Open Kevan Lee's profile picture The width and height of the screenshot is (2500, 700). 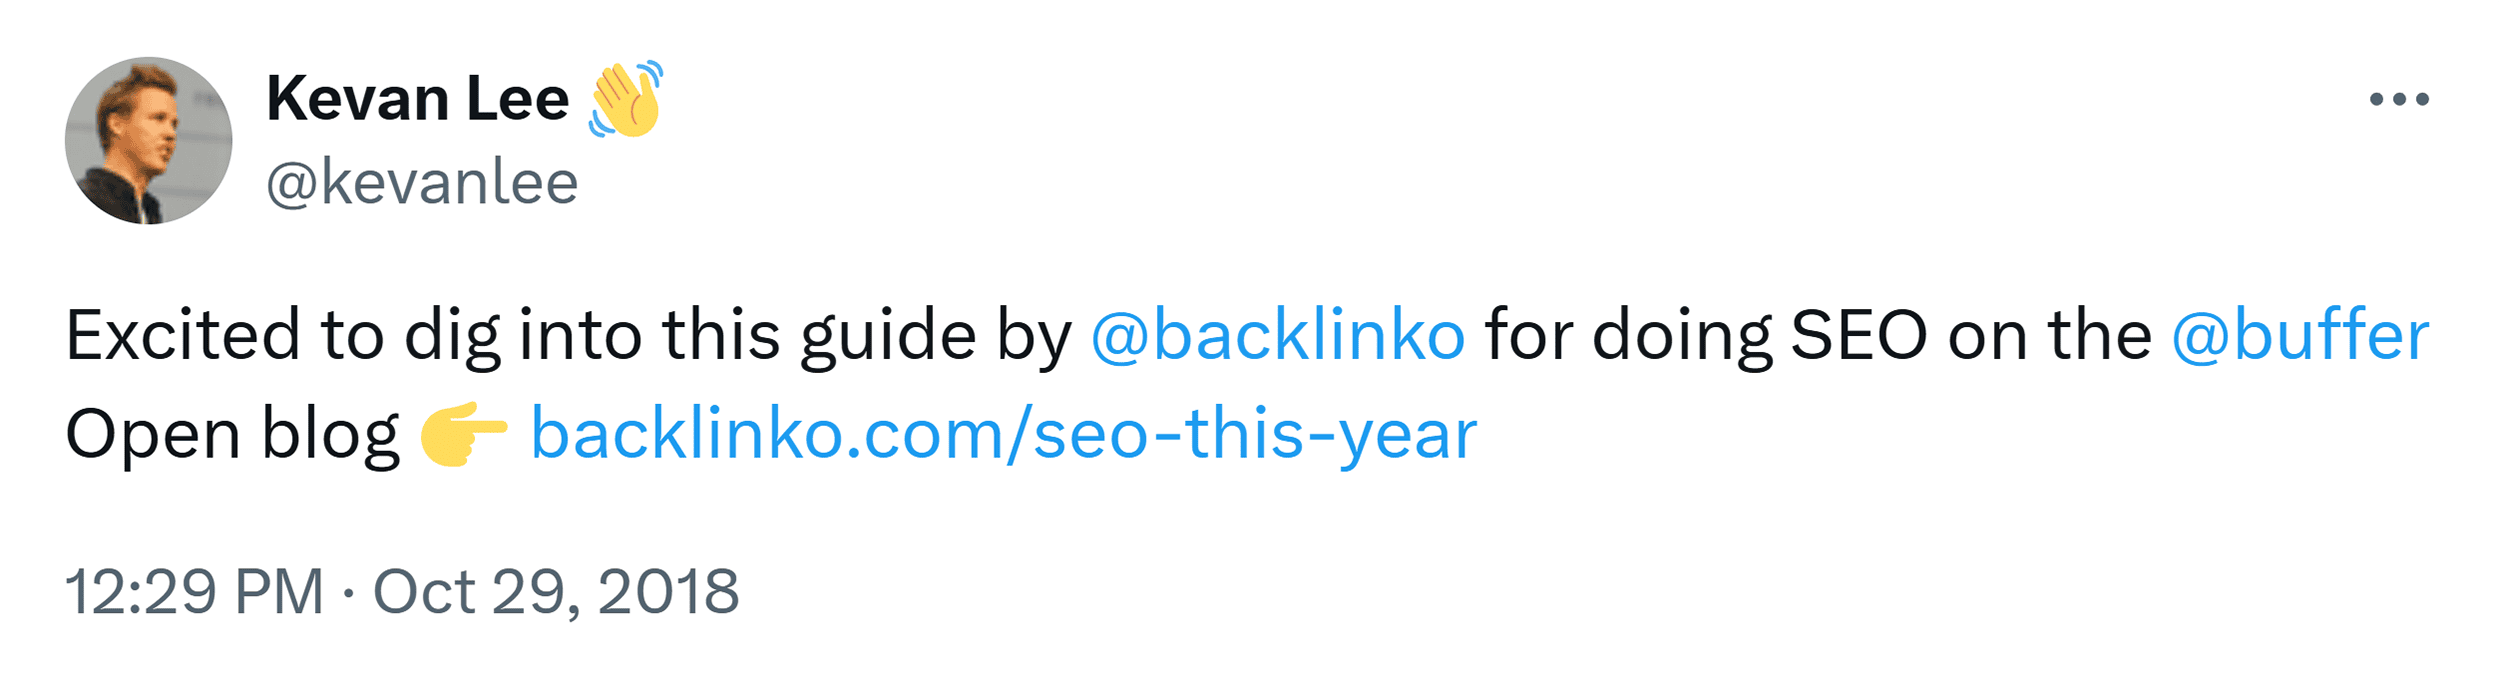(148, 140)
